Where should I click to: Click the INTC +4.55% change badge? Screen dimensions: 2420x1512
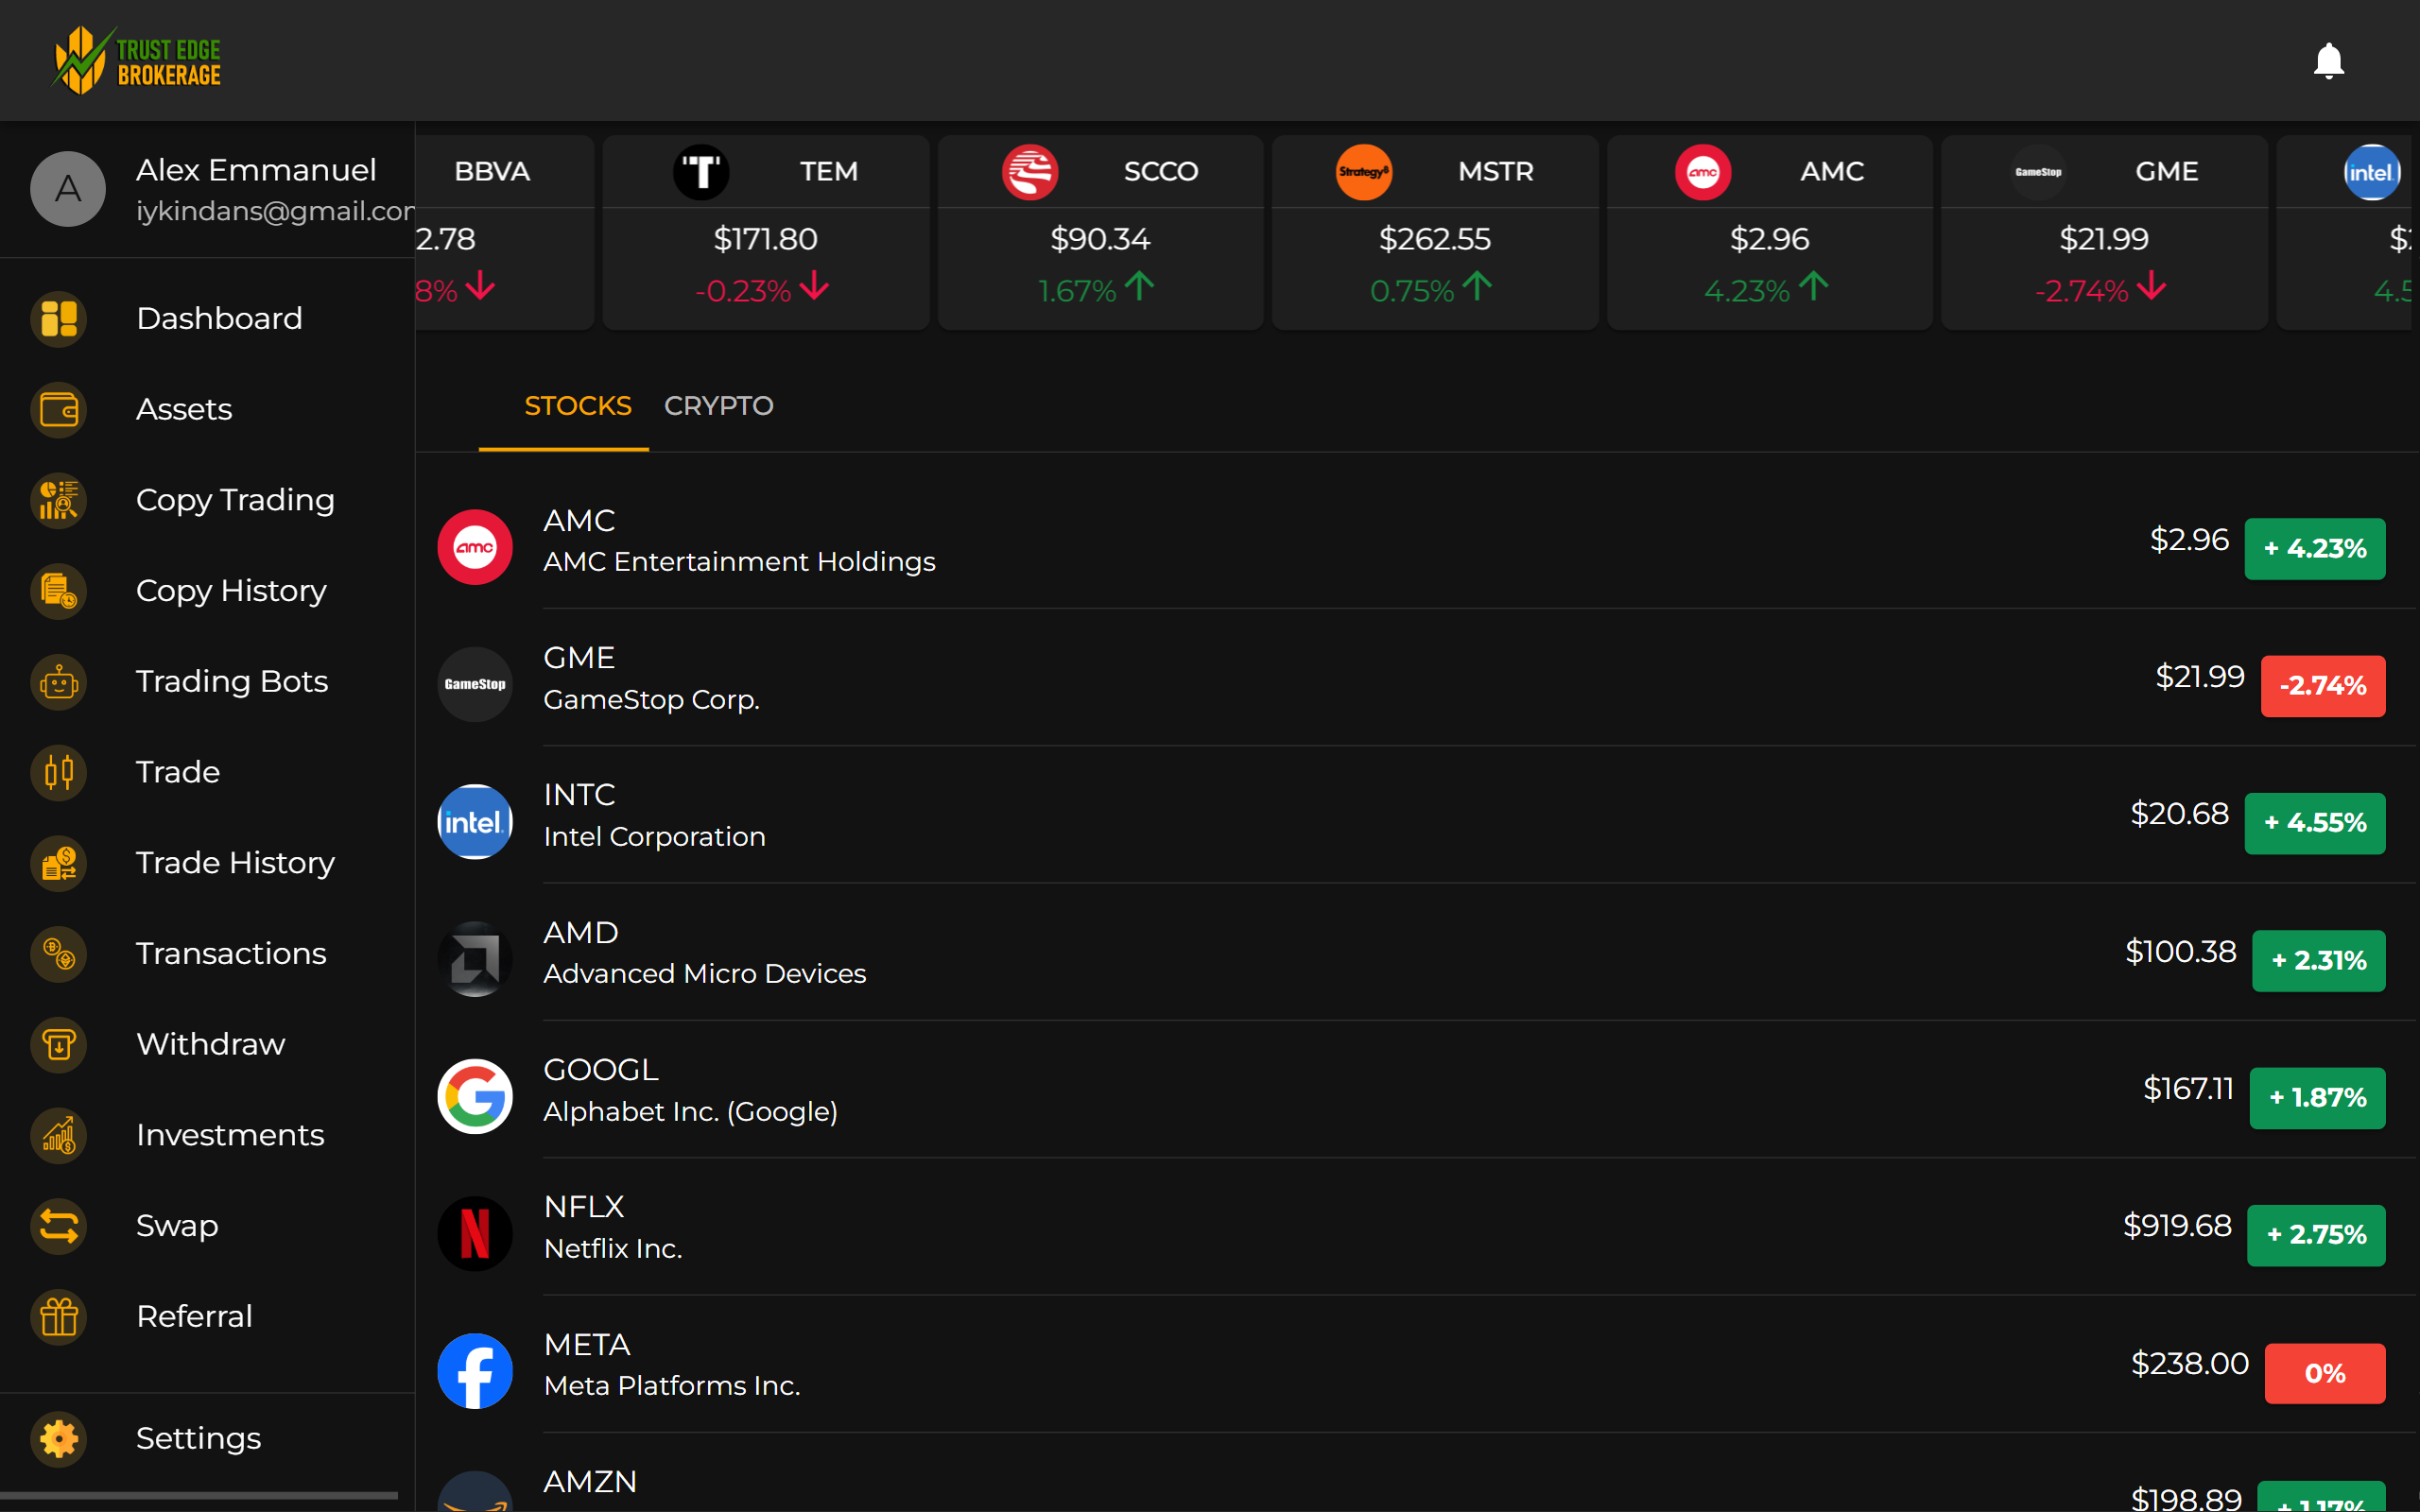tap(2315, 823)
